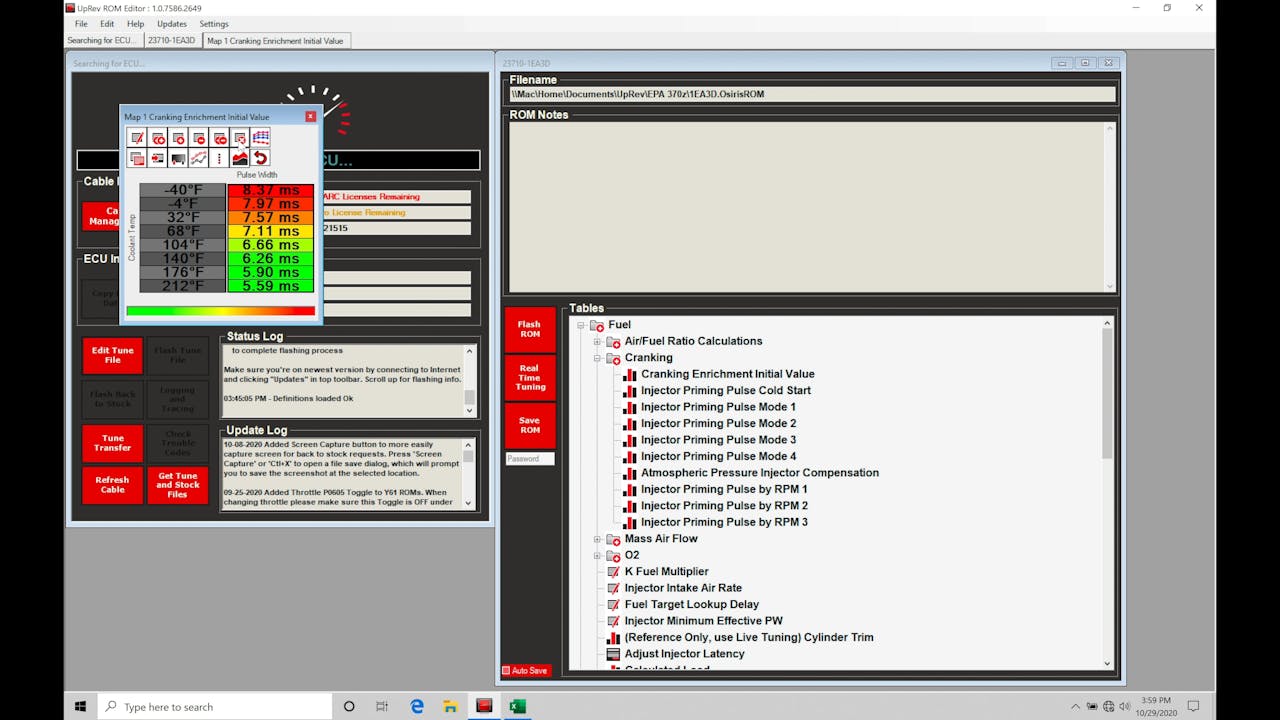The image size is (1280, 720).
Task: Expand the O2 tree node
Action: (x=597, y=555)
